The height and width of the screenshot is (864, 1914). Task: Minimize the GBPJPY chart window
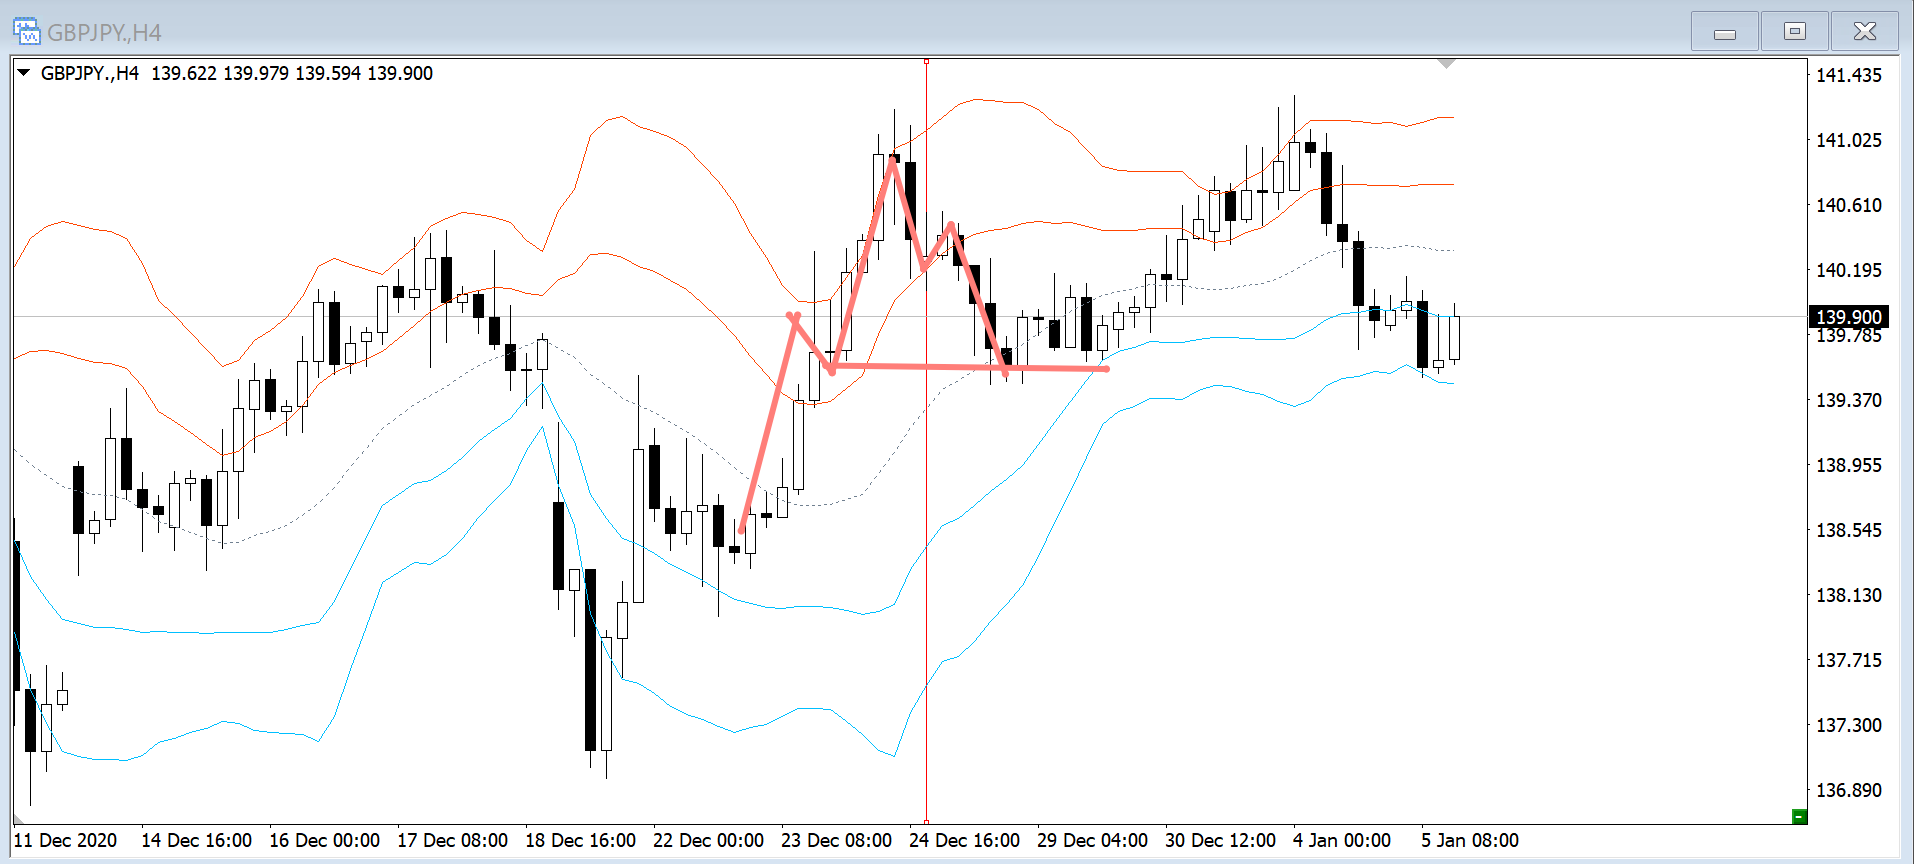(1724, 32)
